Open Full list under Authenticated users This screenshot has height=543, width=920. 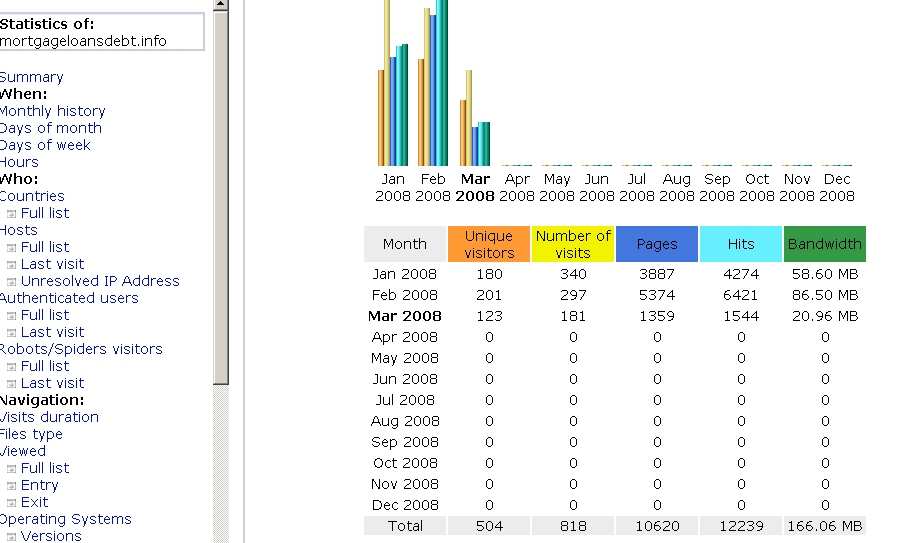[45, 315]
